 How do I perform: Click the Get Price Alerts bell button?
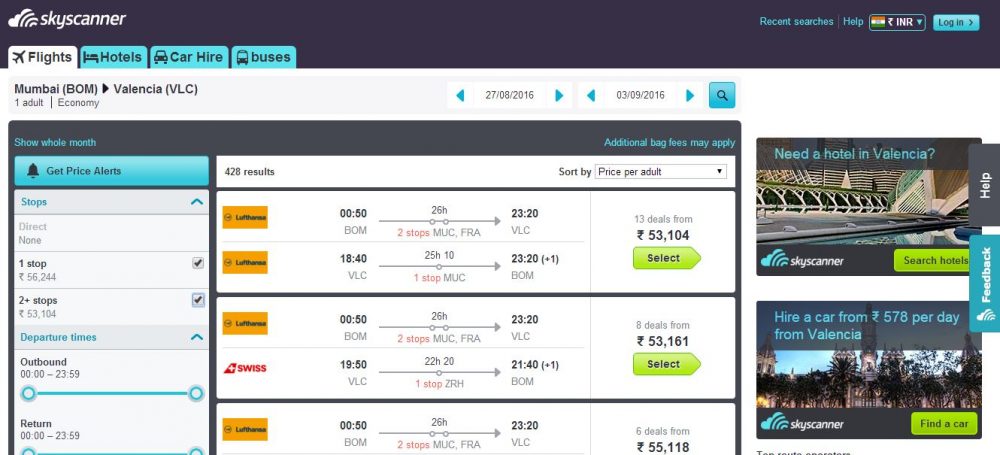point(111,171)
